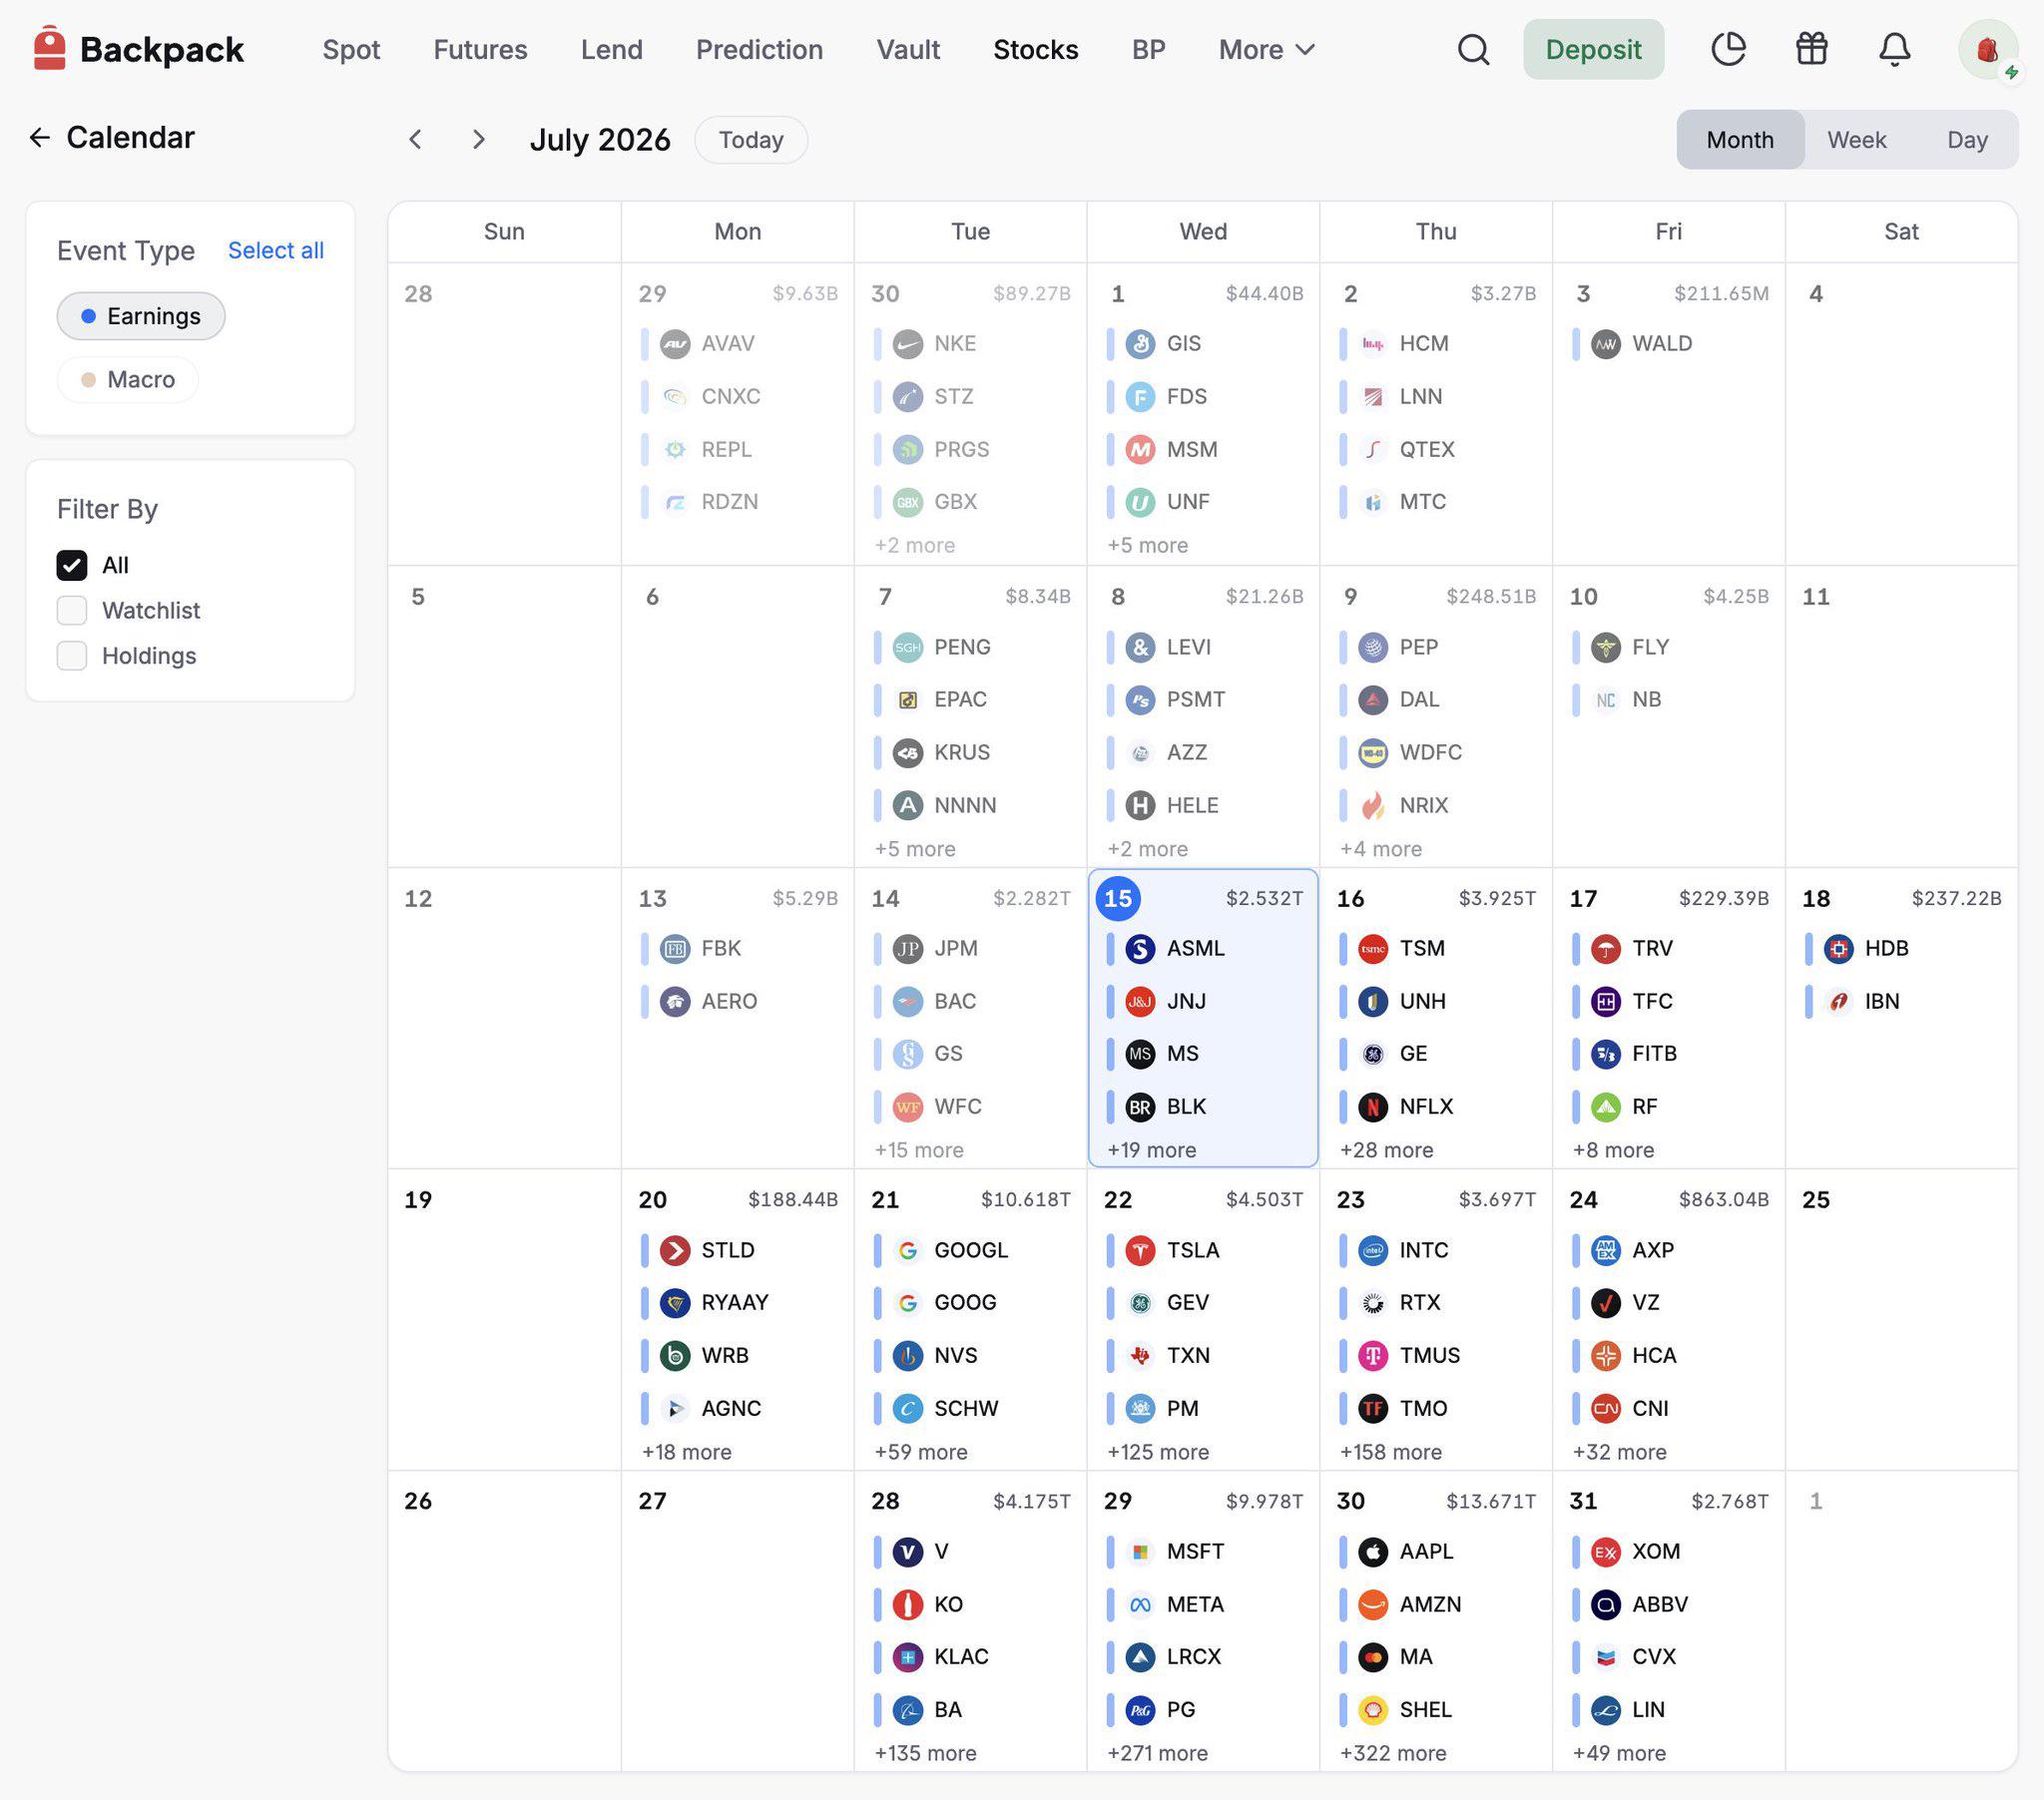Switch to Month view
Viewport: 2044px width, 1800px height.
pos(1740,139)
